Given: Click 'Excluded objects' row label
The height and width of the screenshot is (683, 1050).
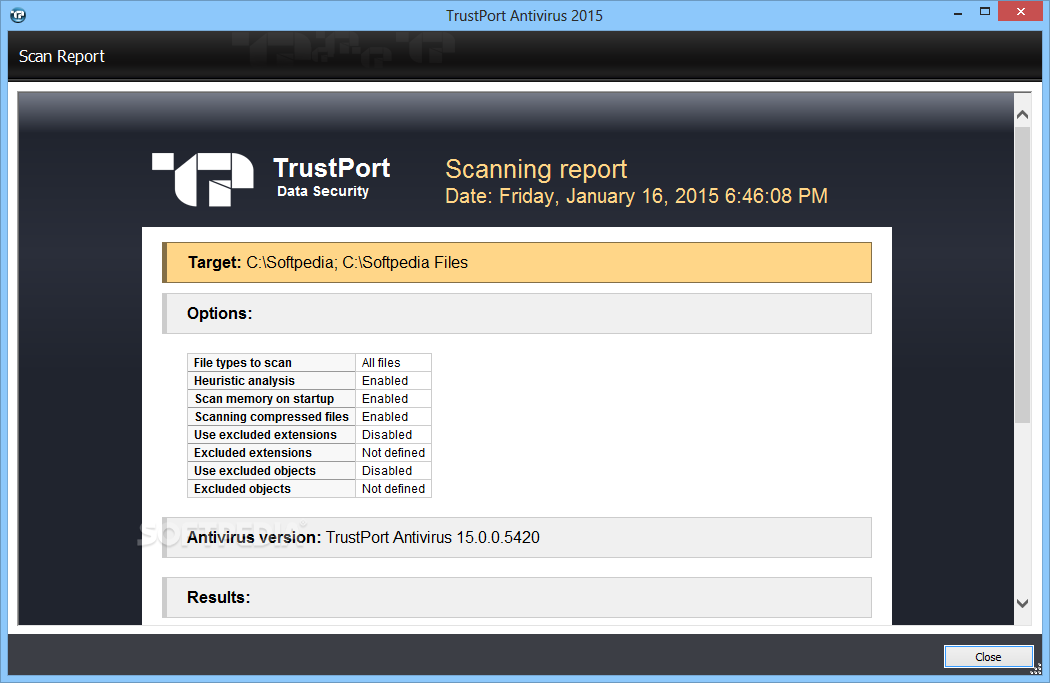Looking at the screenshot, I should point(271,489).
